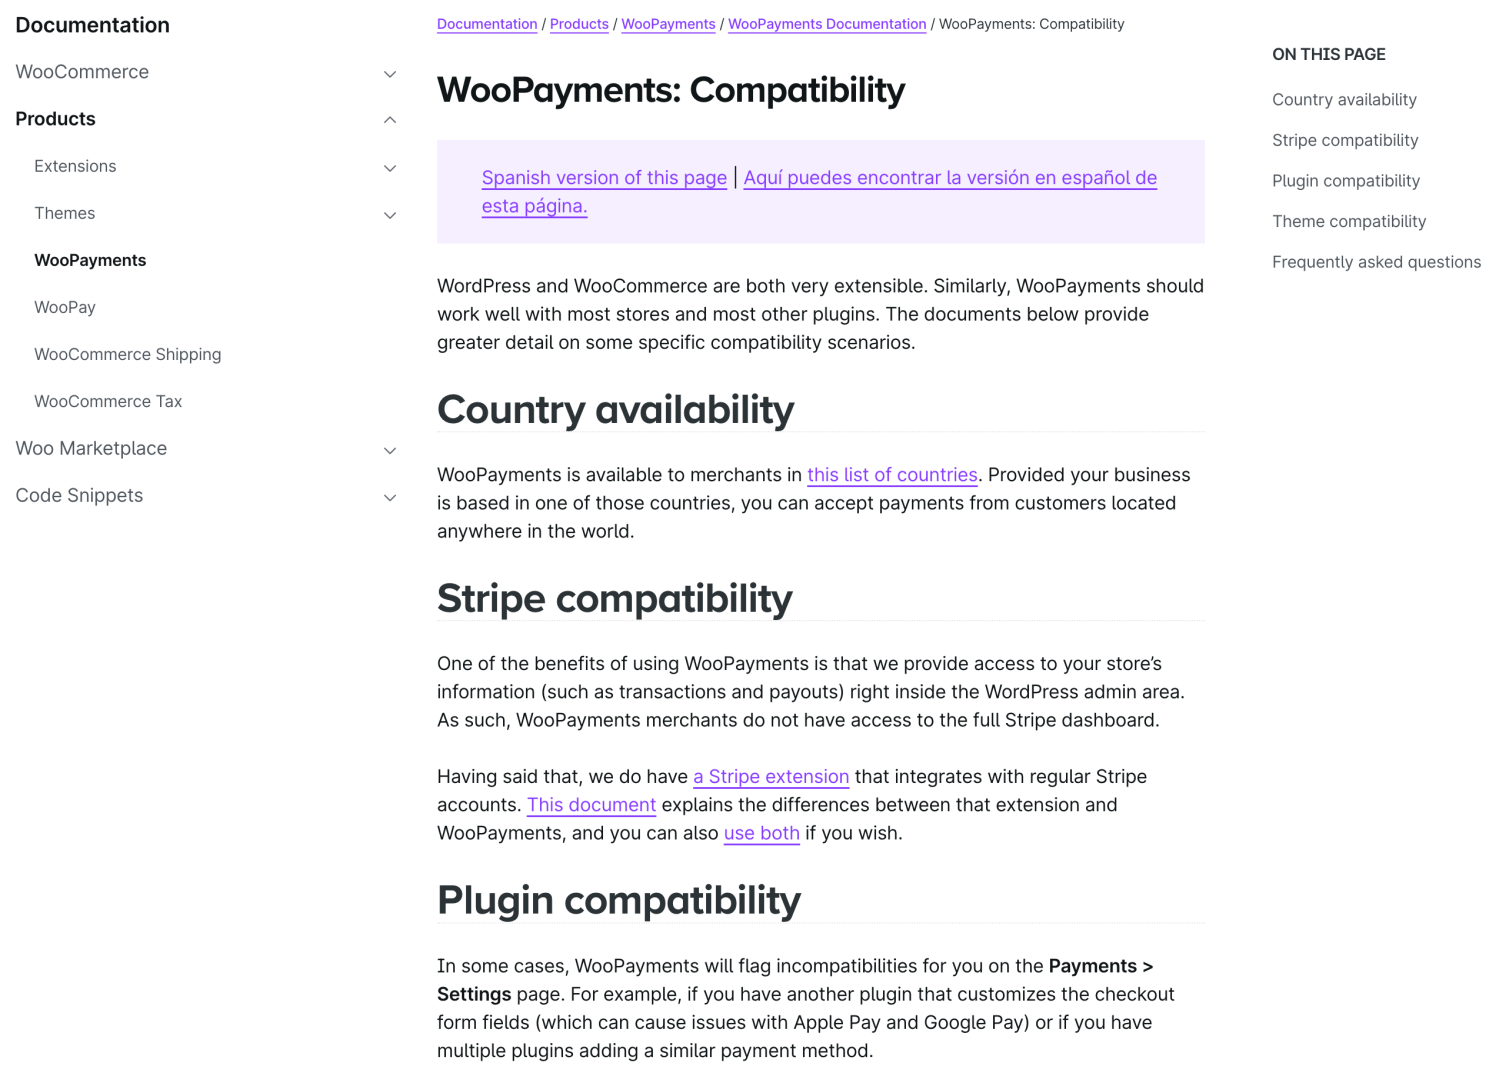Click the Documentation breadcrumb link

click(487, 24)
